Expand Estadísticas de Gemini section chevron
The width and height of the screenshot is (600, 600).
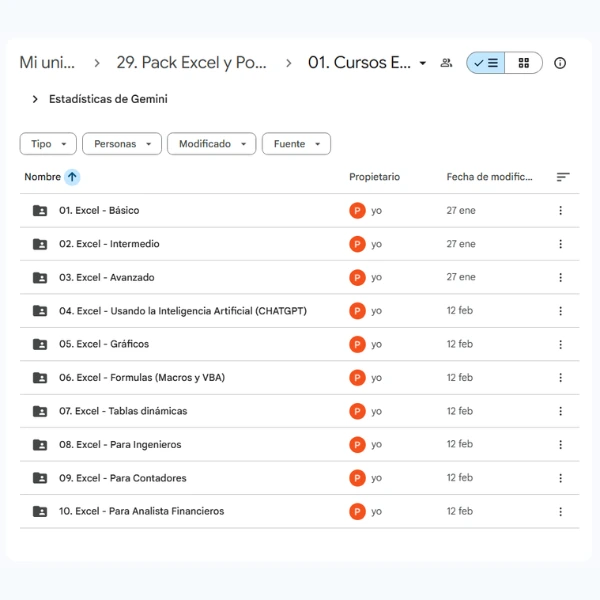[x=35, y=99]
